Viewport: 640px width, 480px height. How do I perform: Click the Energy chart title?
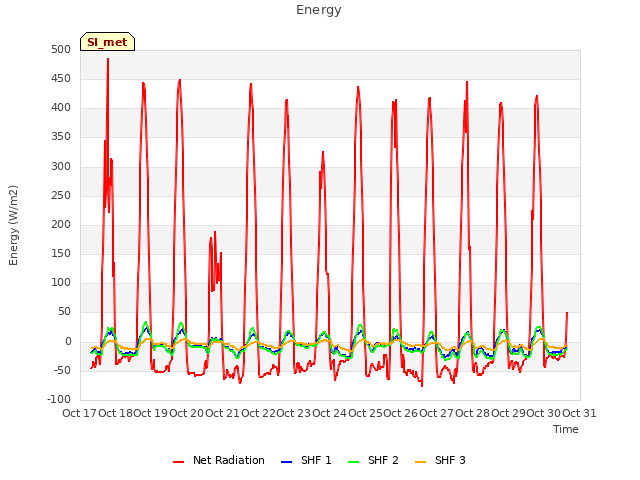(x=318, y=10)
